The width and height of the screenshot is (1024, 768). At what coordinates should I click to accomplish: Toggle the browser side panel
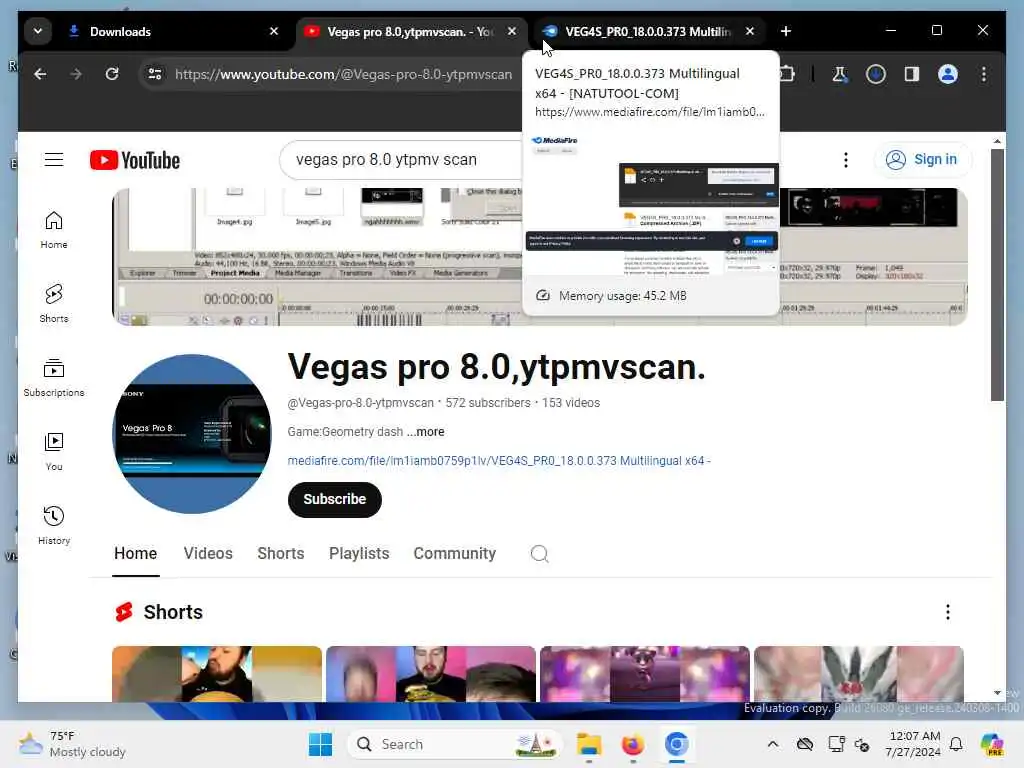912,74
